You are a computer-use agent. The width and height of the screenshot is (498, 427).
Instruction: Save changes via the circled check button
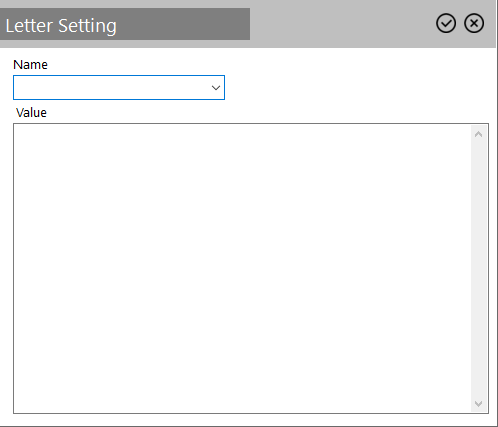click(x=446, y=24)
